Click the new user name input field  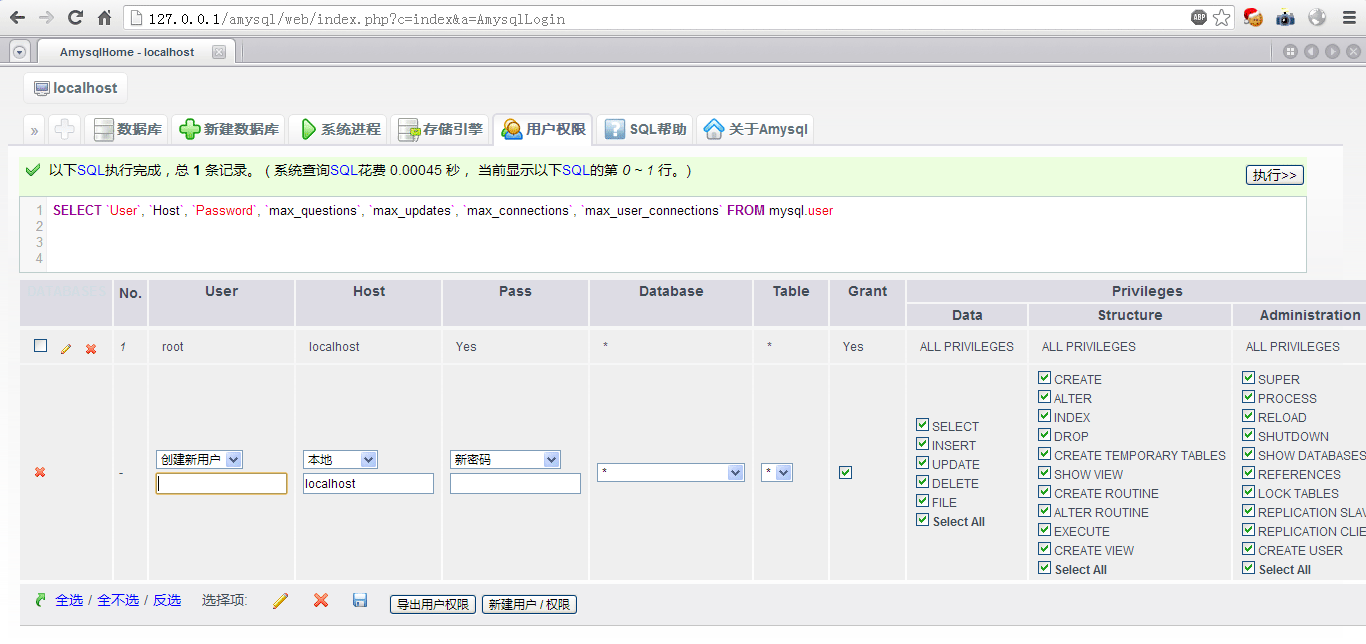[221, 484]
